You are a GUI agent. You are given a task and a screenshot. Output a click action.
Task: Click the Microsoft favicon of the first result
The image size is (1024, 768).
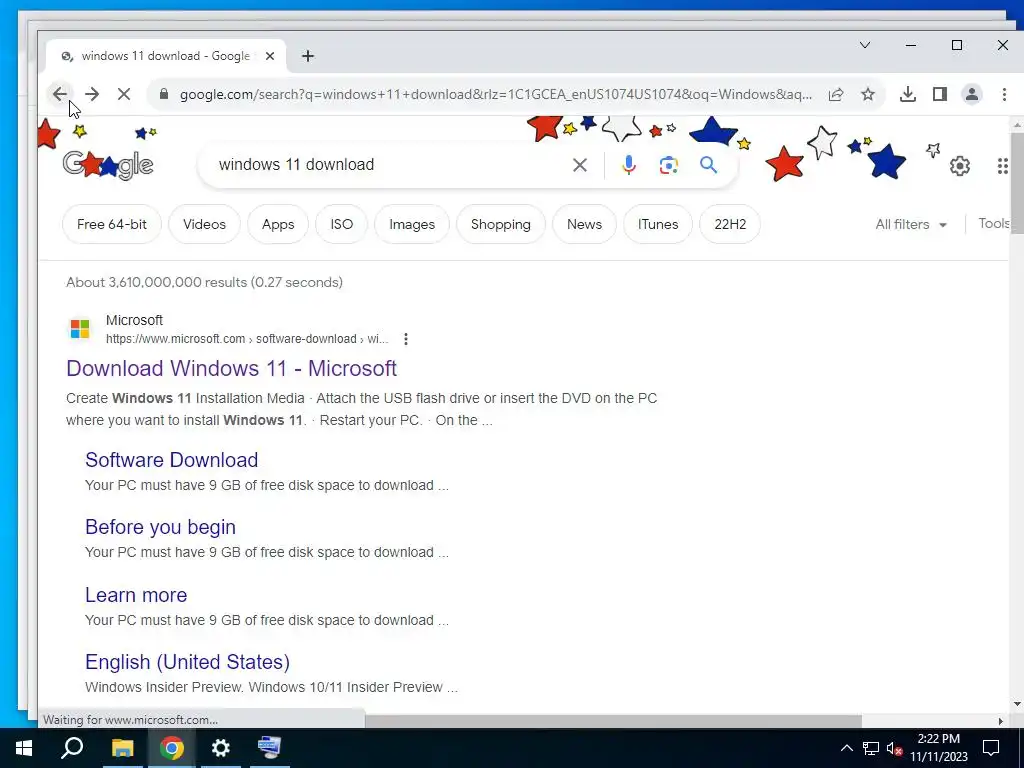click(80, 328)
